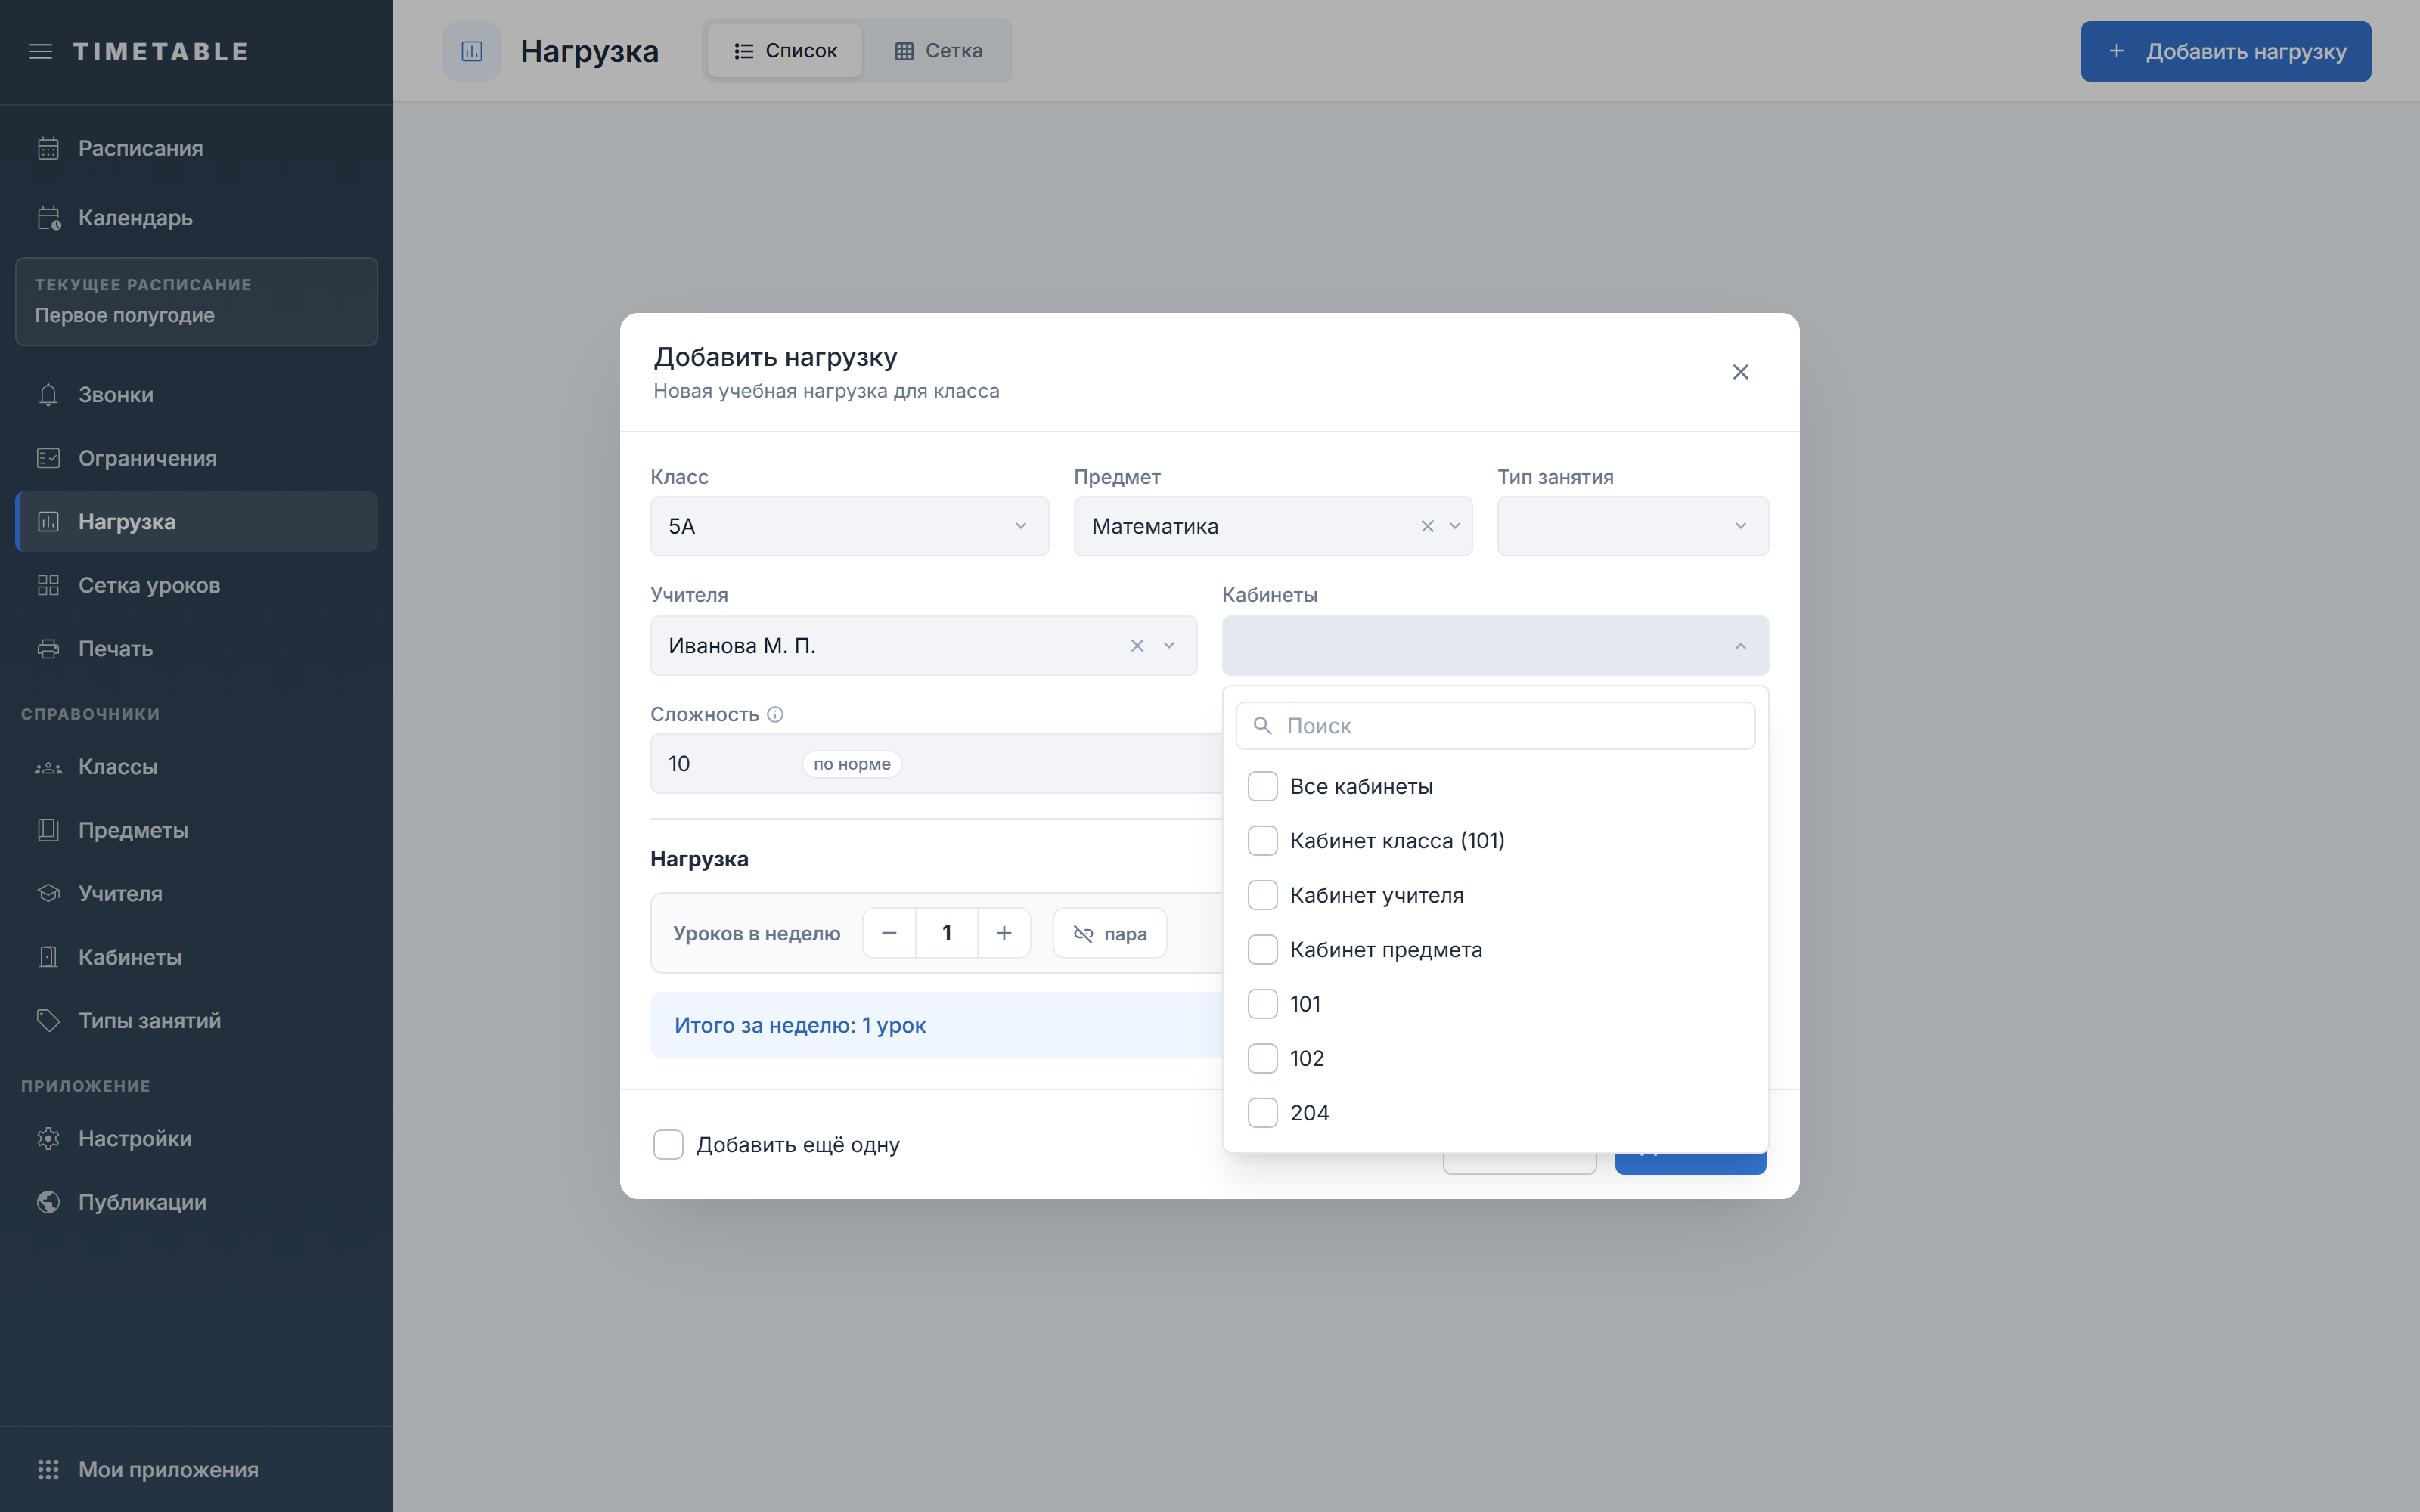Screen dimensions: 2420x1512
Task: Switch to the Список view tab
Action: click(785, 51)
